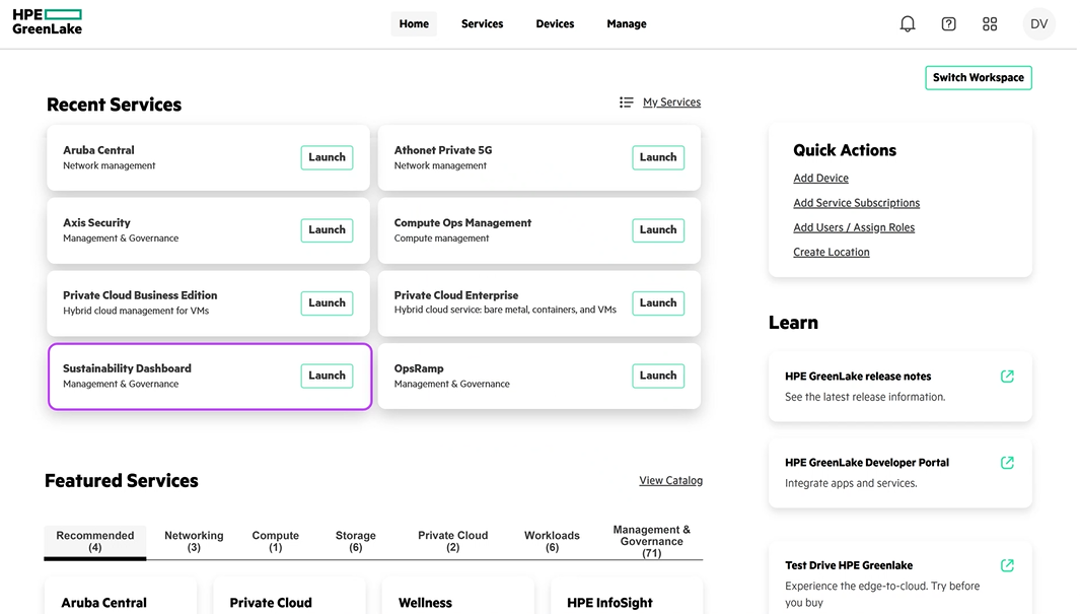Open external link icon for Developer Portal
This screenshot has height=614, width=1080.
point(1007,462)
